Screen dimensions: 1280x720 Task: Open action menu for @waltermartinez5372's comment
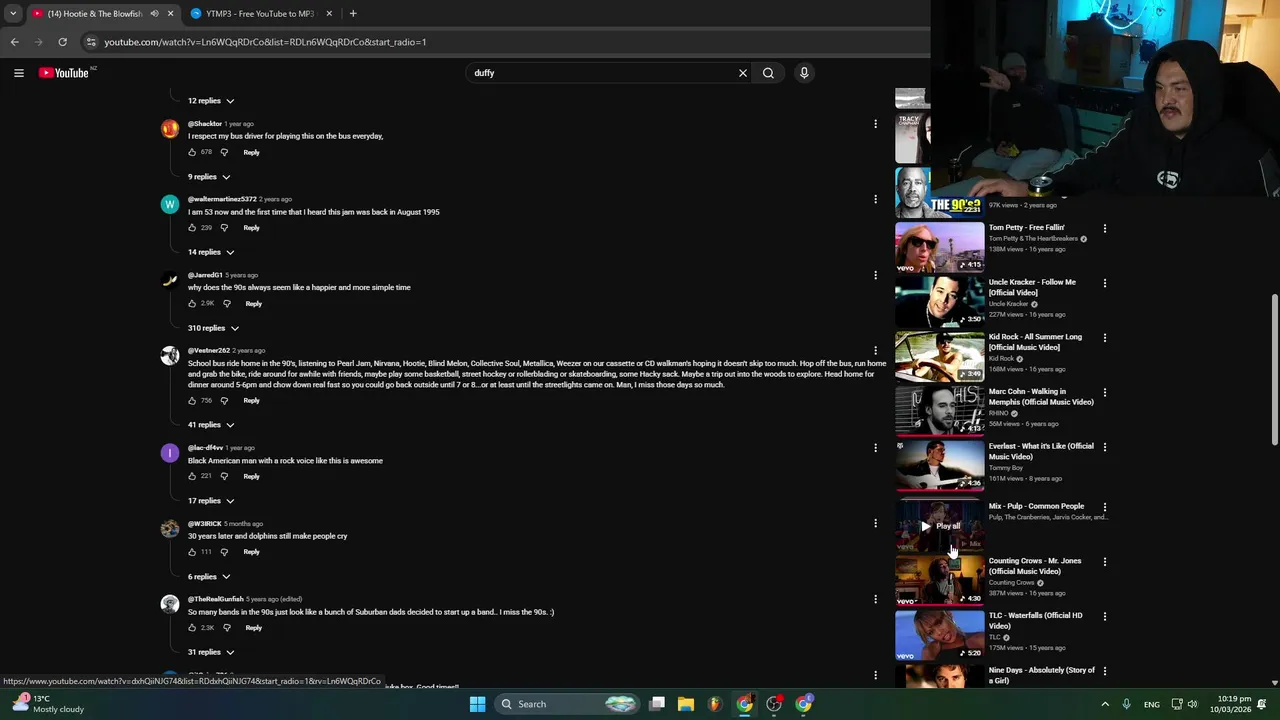click(875, 199)
